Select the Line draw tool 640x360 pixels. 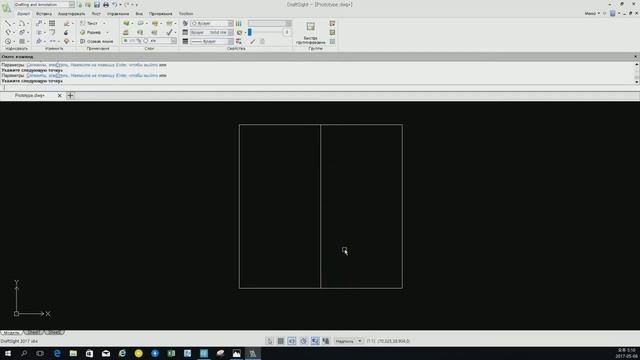coord(8,23)
